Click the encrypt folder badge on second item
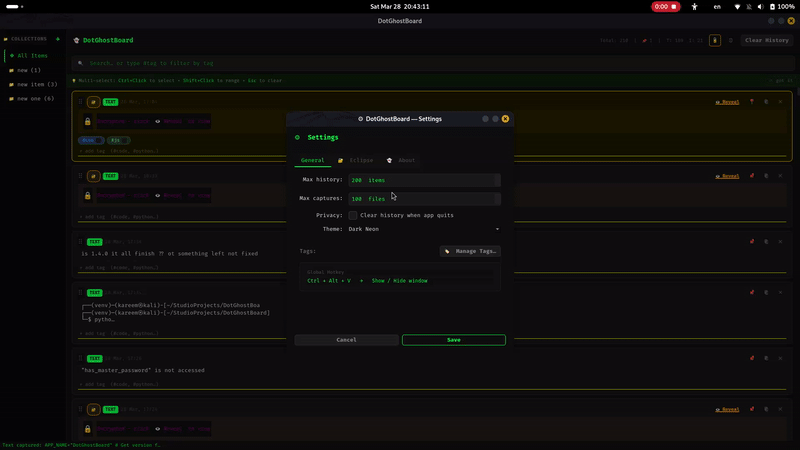 coord(93,176)
